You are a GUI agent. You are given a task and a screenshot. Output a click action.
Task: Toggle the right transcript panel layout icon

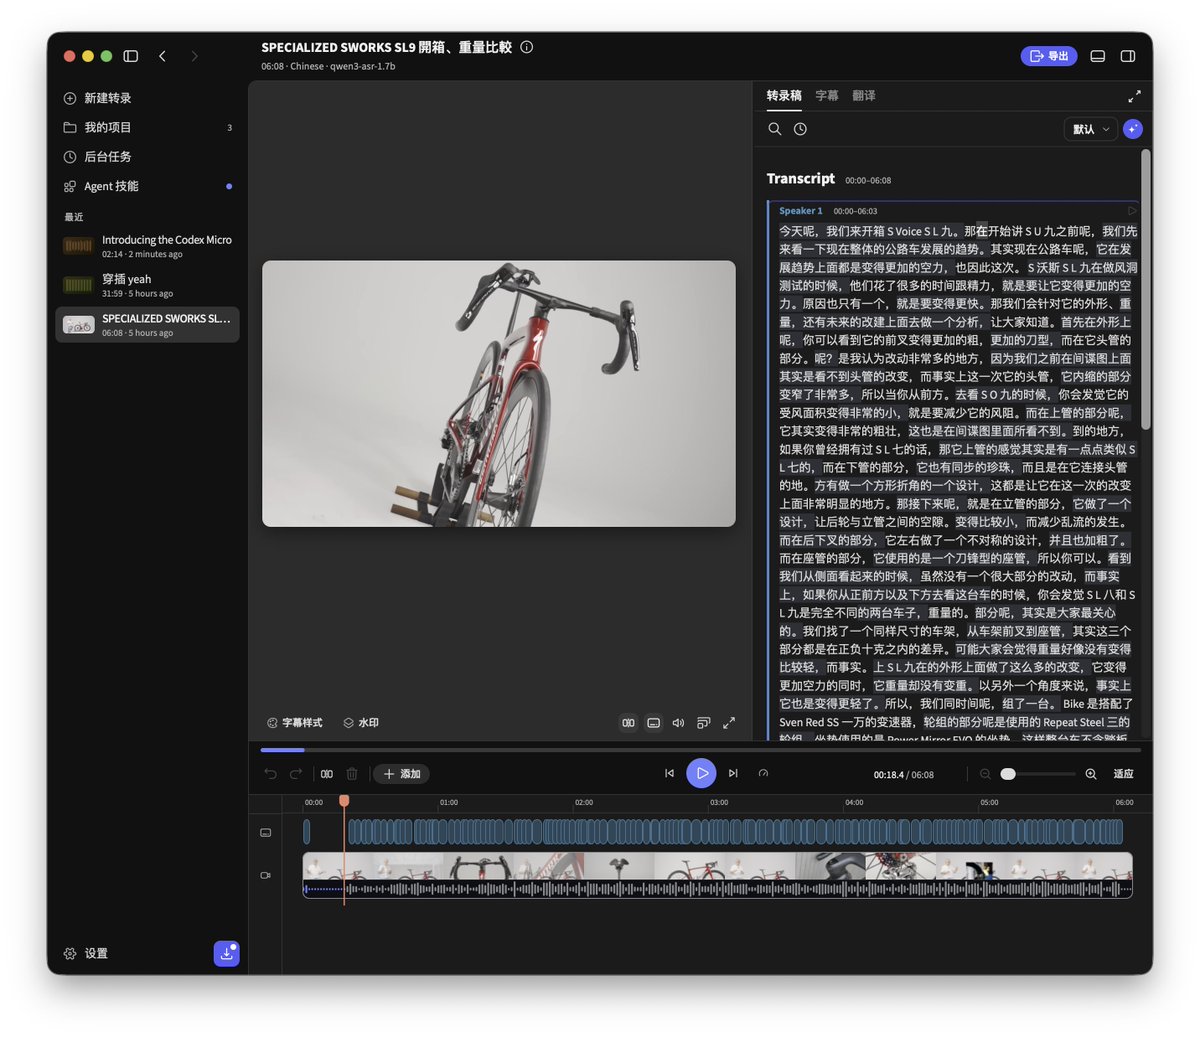(x=1128, y=56)
